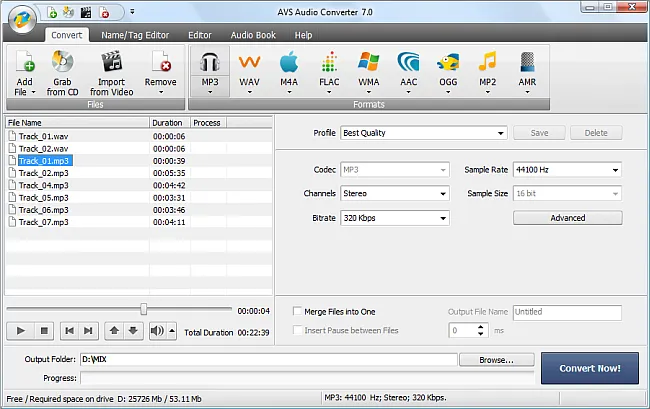Image resolution: width=650 pixels, height=409 pixels.
Task: Open the Editor tab
Action: coord(200,35)
